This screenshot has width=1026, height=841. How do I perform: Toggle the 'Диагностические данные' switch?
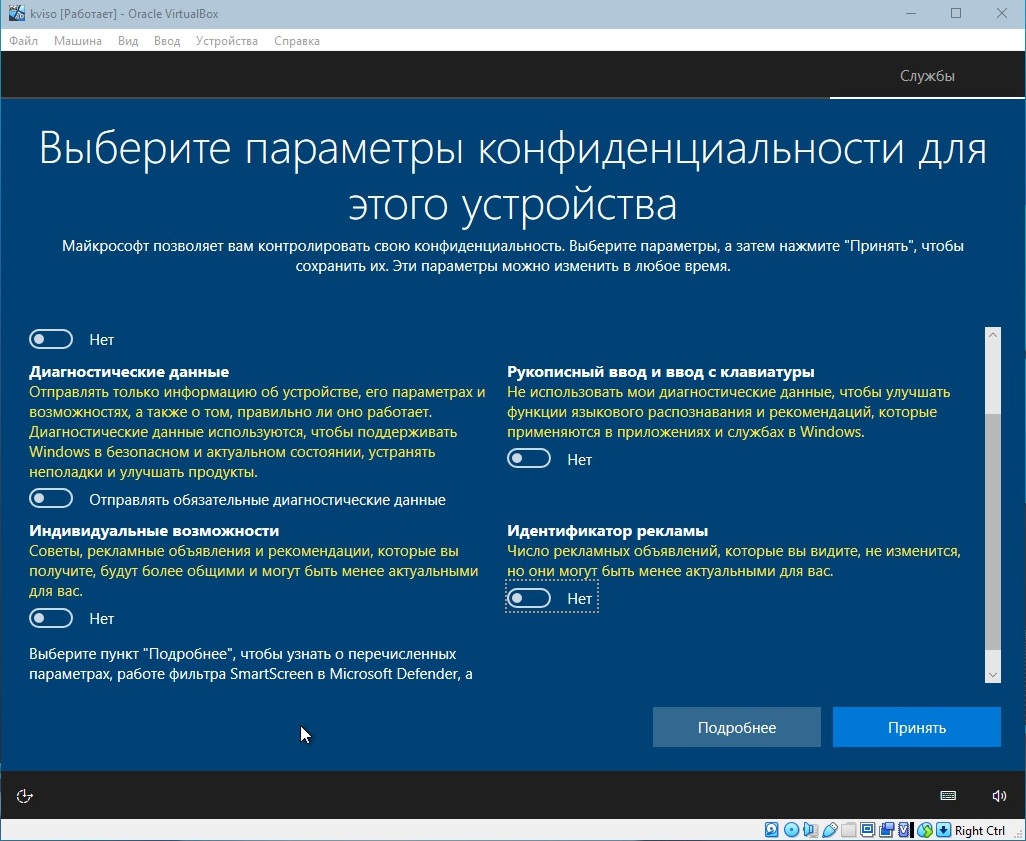tap(52, 499)
